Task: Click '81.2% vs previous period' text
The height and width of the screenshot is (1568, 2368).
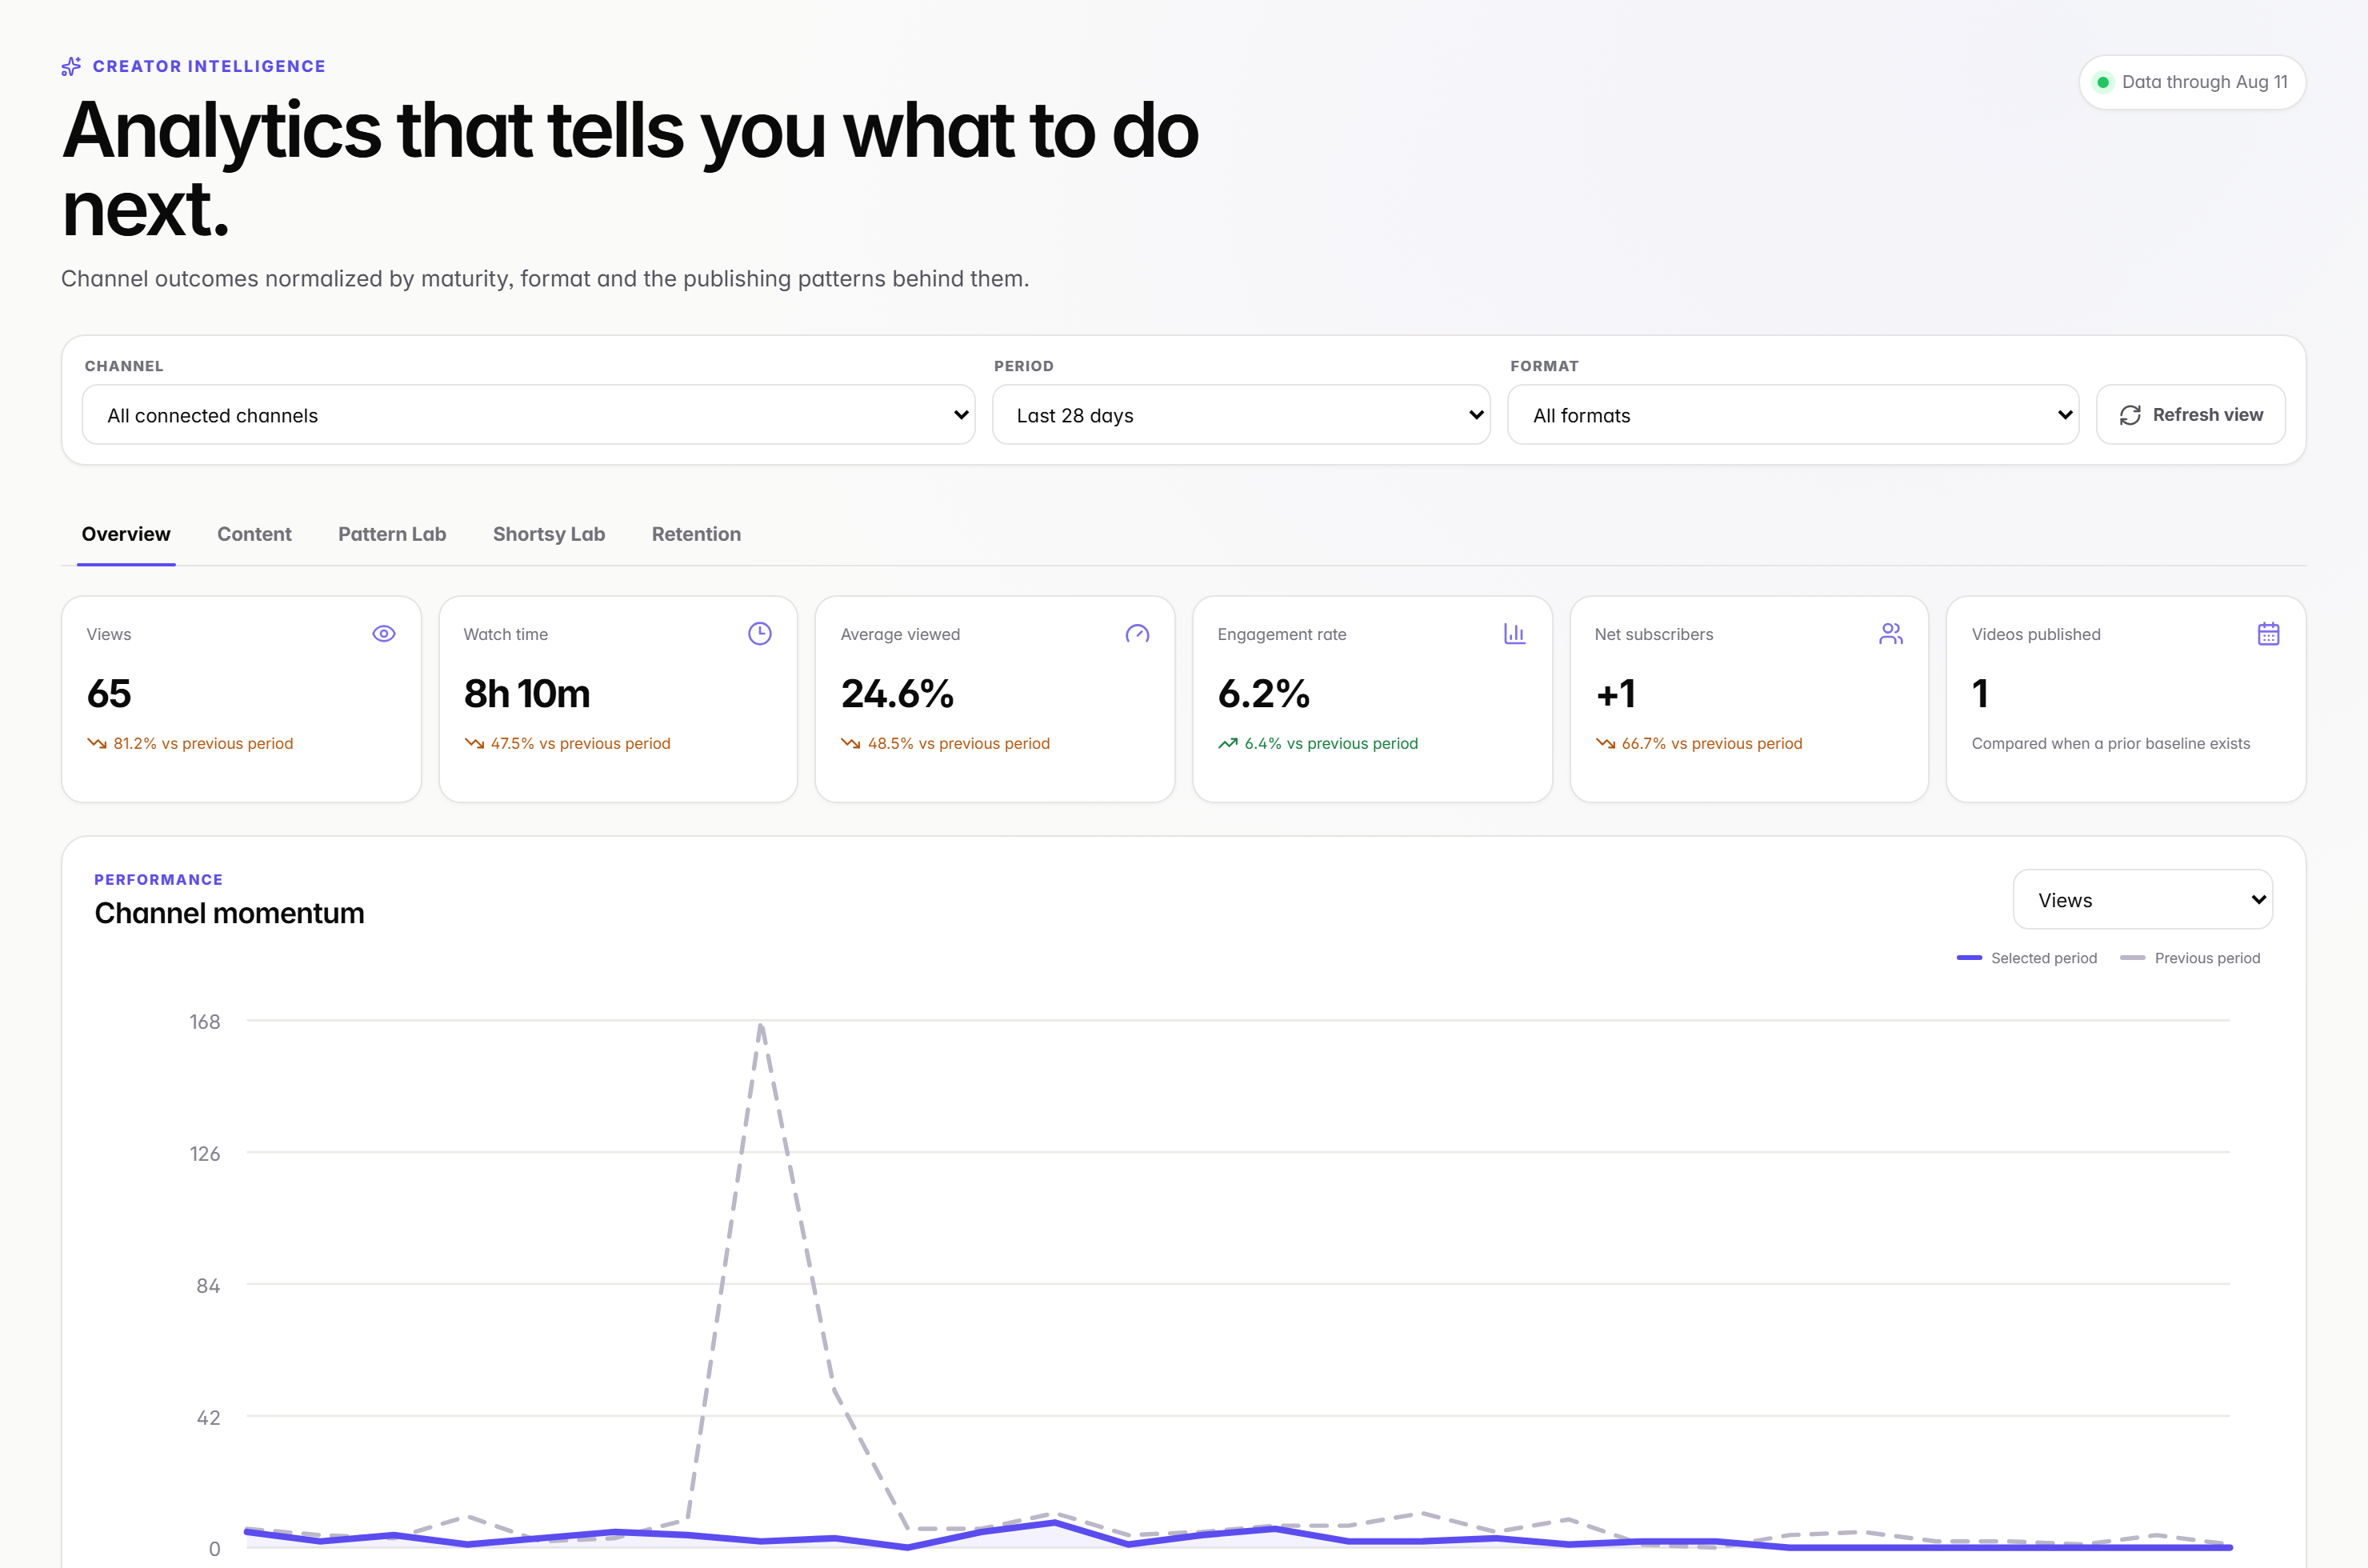Action: tap(203, 743)
